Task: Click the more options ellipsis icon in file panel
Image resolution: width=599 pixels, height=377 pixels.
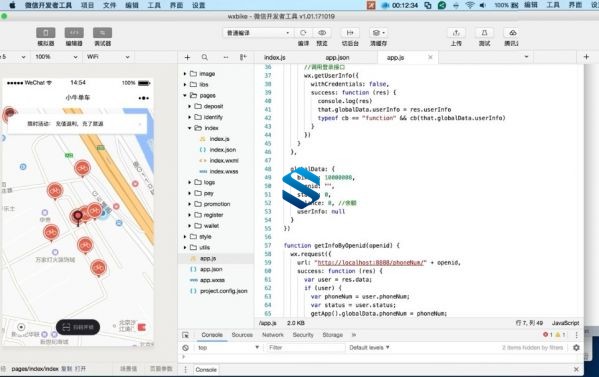Action: (226, 57)
